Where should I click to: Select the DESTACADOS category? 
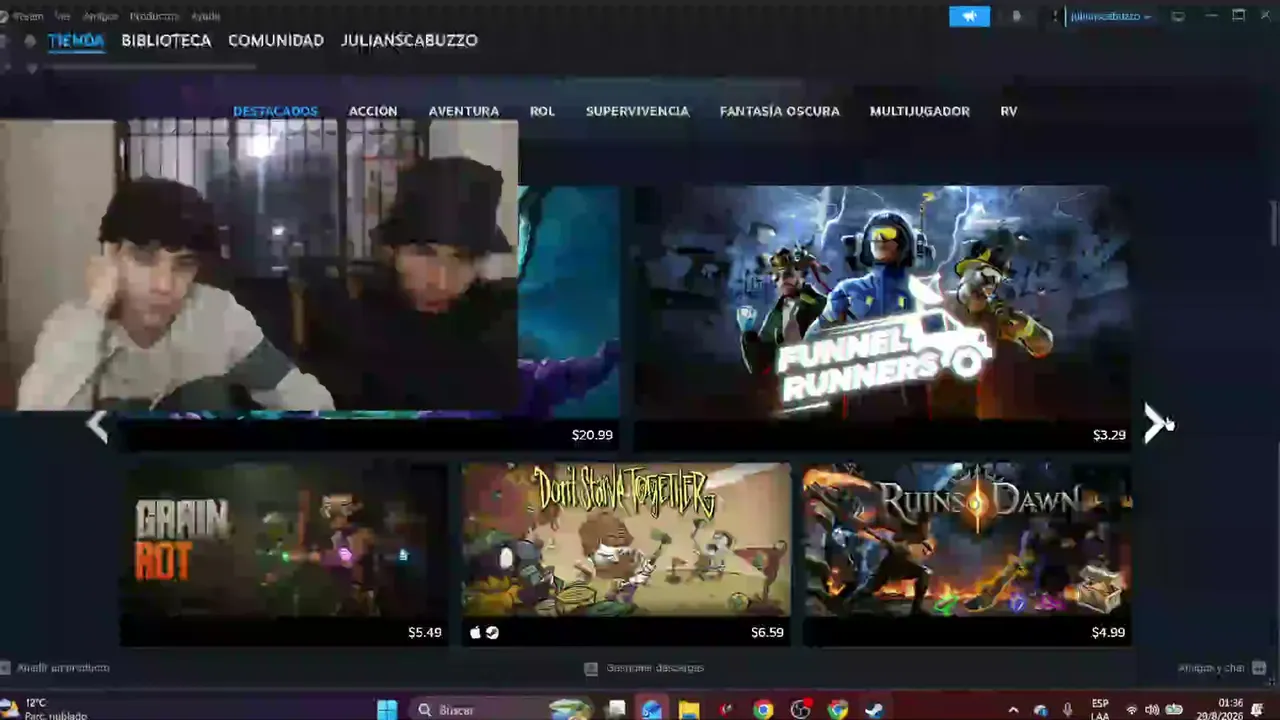(275, 111)
